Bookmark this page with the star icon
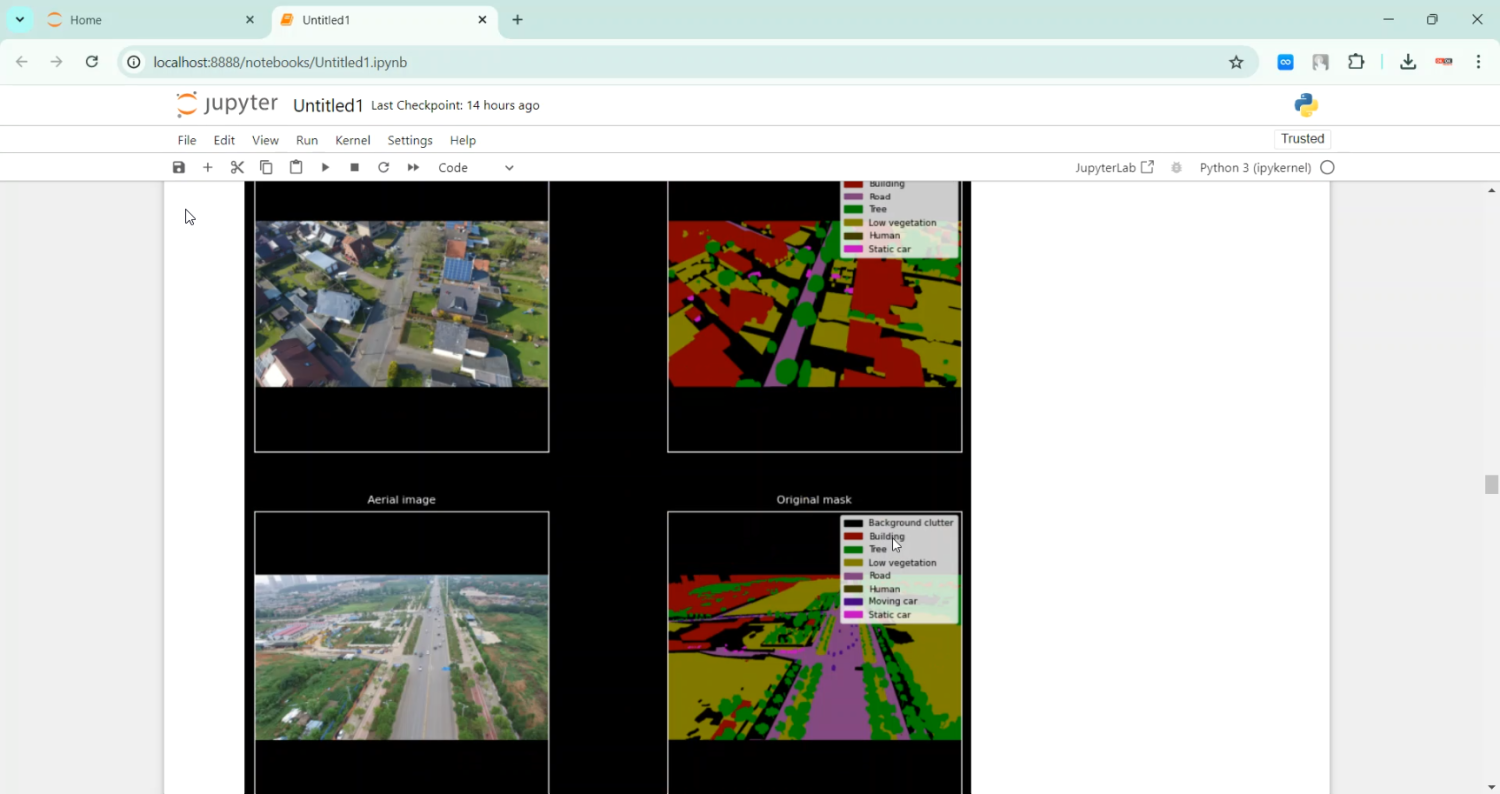Viewport: 1500px width, 794px height. click(1236, 62)
